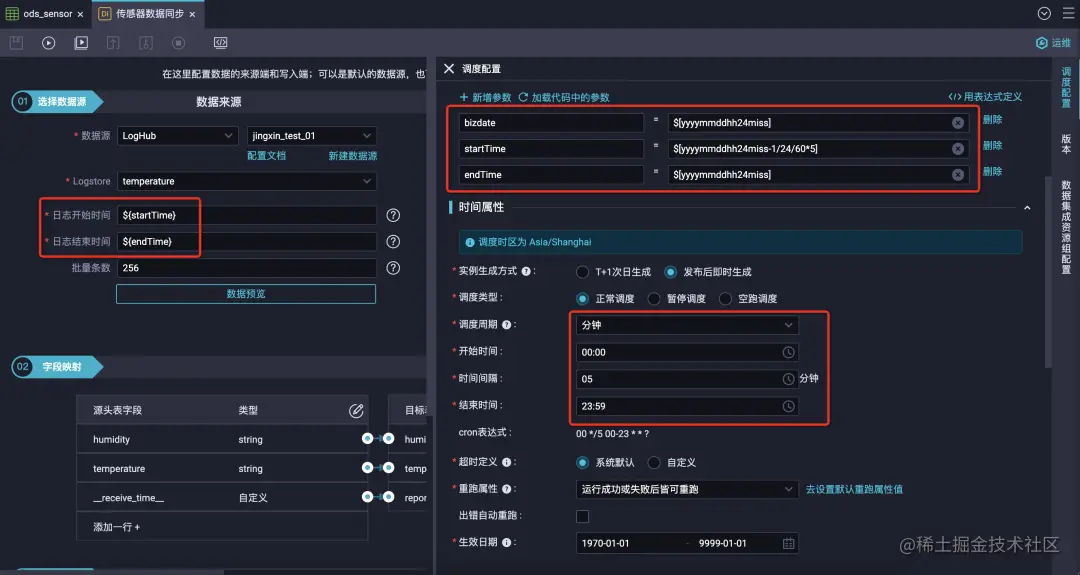
Task: Open the top-right hamburger menu
Action: (1068, 13)
